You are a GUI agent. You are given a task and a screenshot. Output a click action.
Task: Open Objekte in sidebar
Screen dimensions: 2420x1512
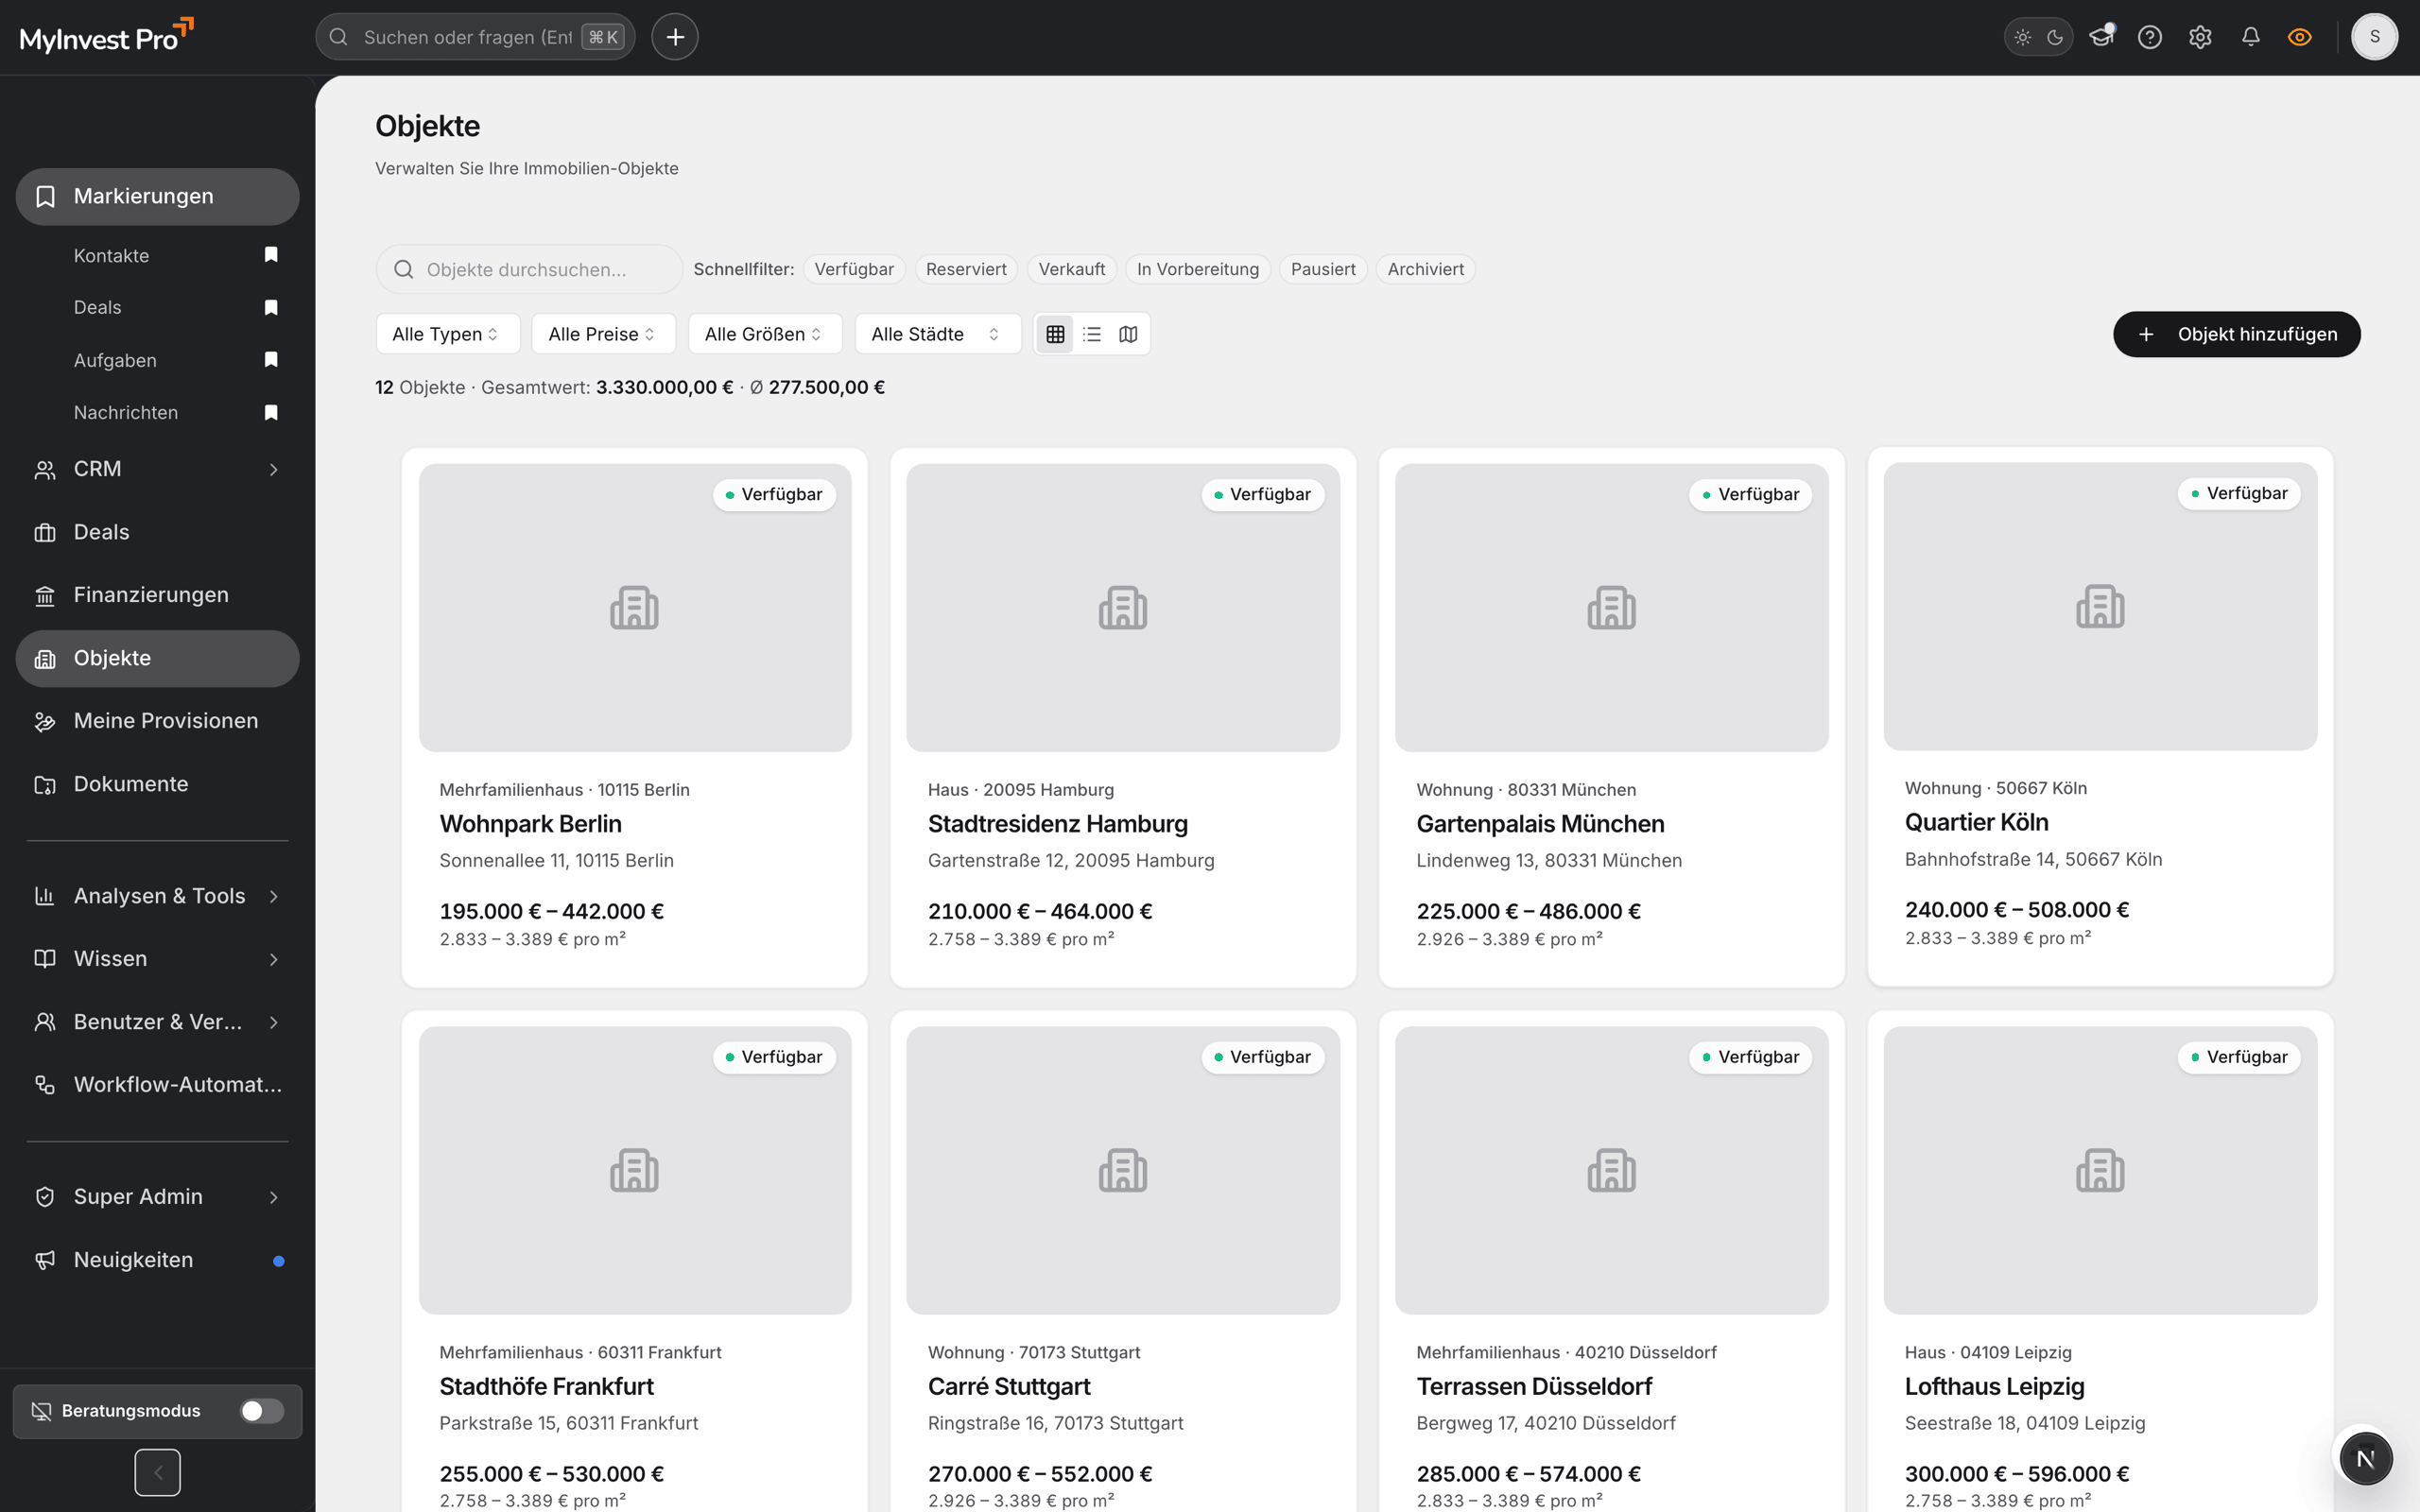pyautogui.click(x=157, y=658)
